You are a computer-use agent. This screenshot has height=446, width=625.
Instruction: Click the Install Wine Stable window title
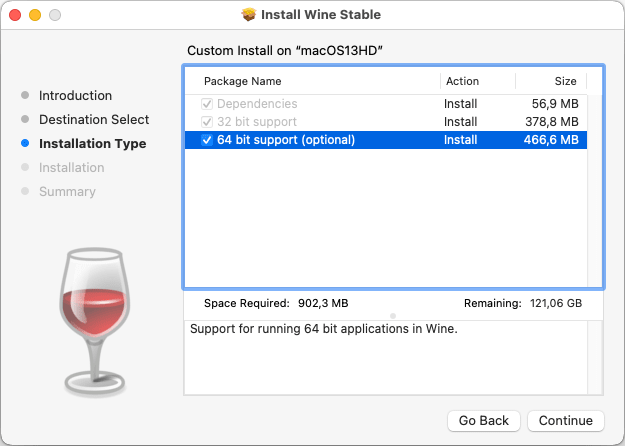pos(321,15)
